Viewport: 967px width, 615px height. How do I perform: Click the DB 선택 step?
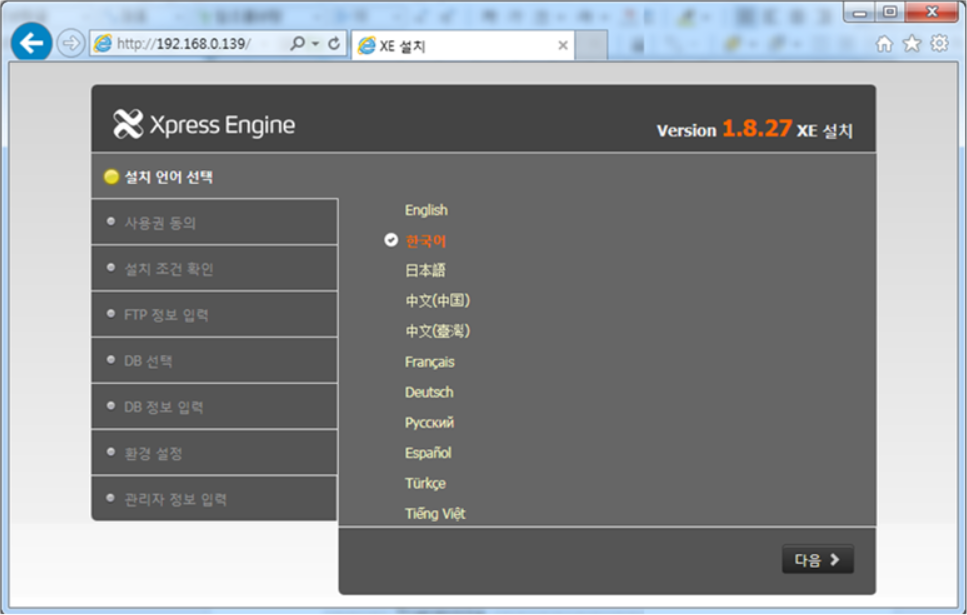pos(215,361)
